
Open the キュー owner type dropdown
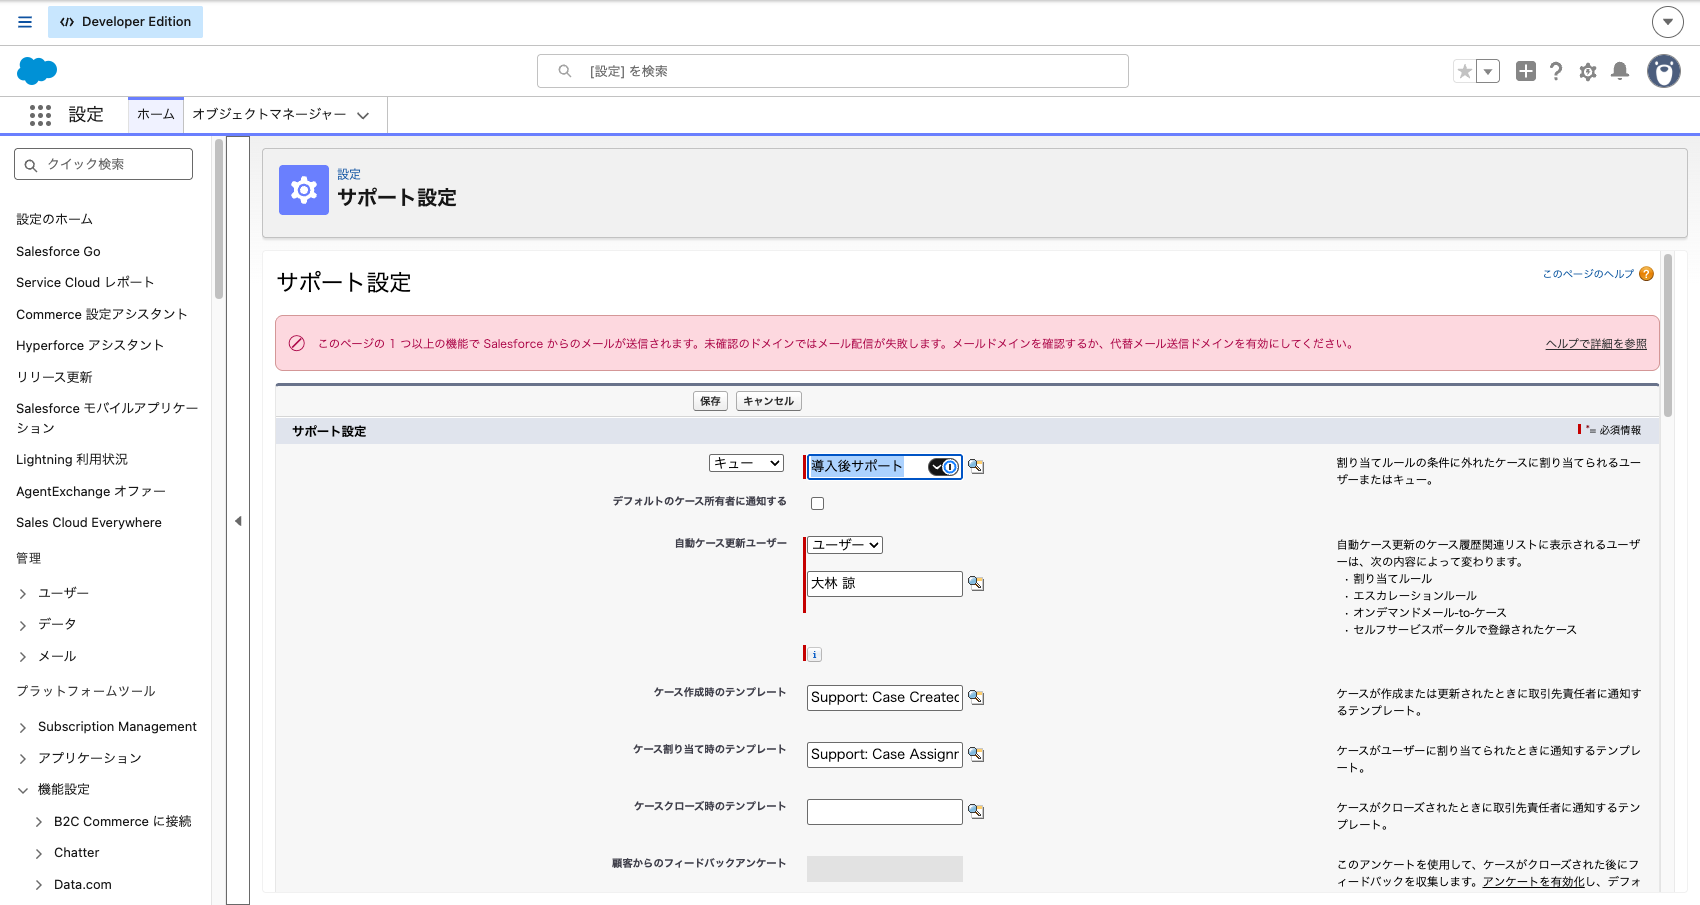746,463
